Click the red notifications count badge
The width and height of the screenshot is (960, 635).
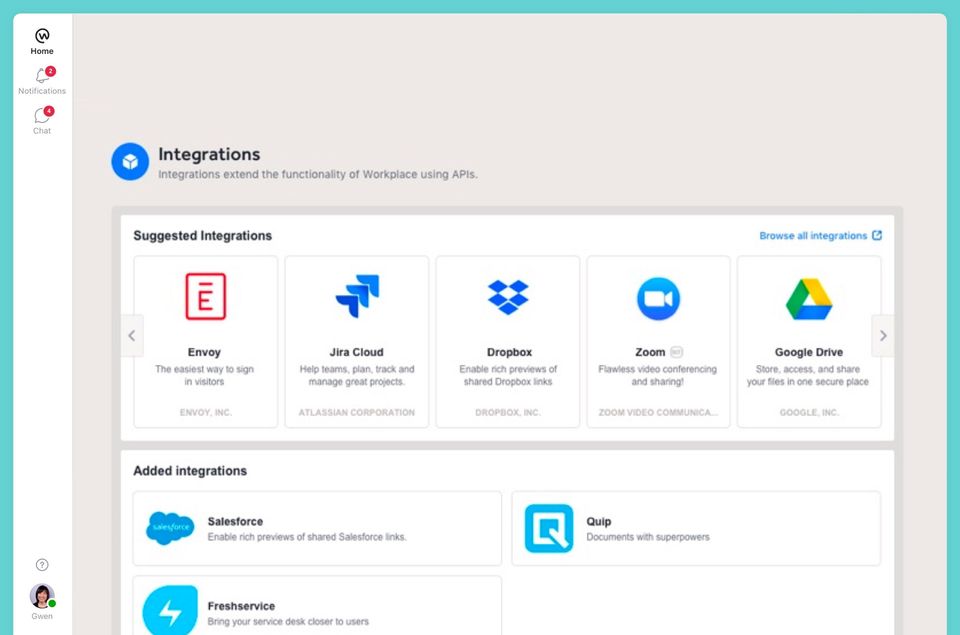[x=51, y=71]
